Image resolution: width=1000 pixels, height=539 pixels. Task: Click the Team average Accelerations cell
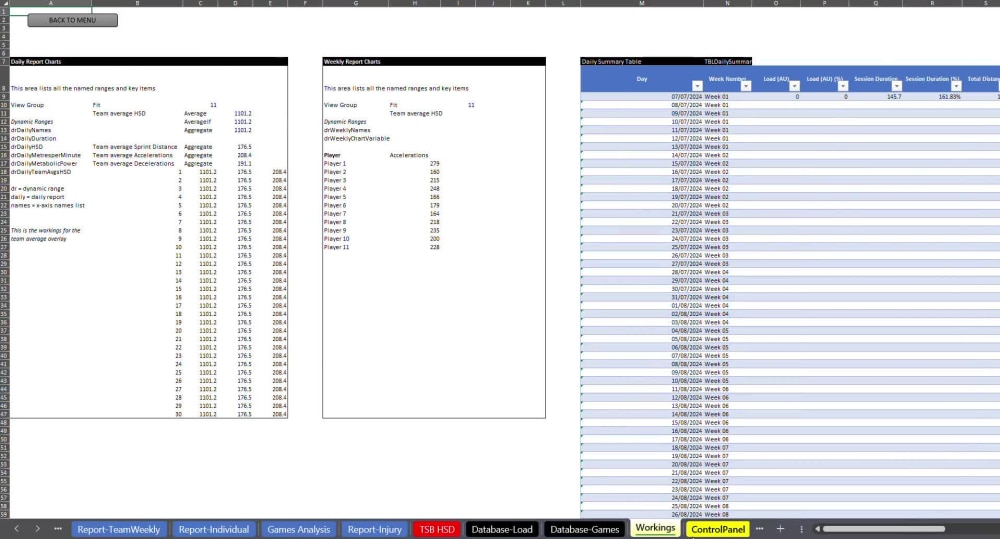[x=133, y=155]
